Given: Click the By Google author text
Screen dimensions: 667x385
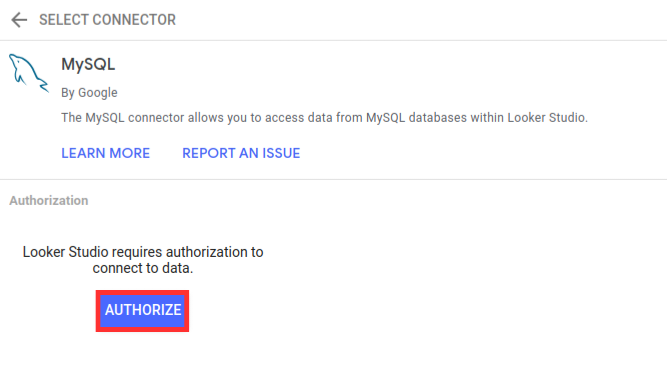Looking at the screenshot, I should [x=89, y=93].
